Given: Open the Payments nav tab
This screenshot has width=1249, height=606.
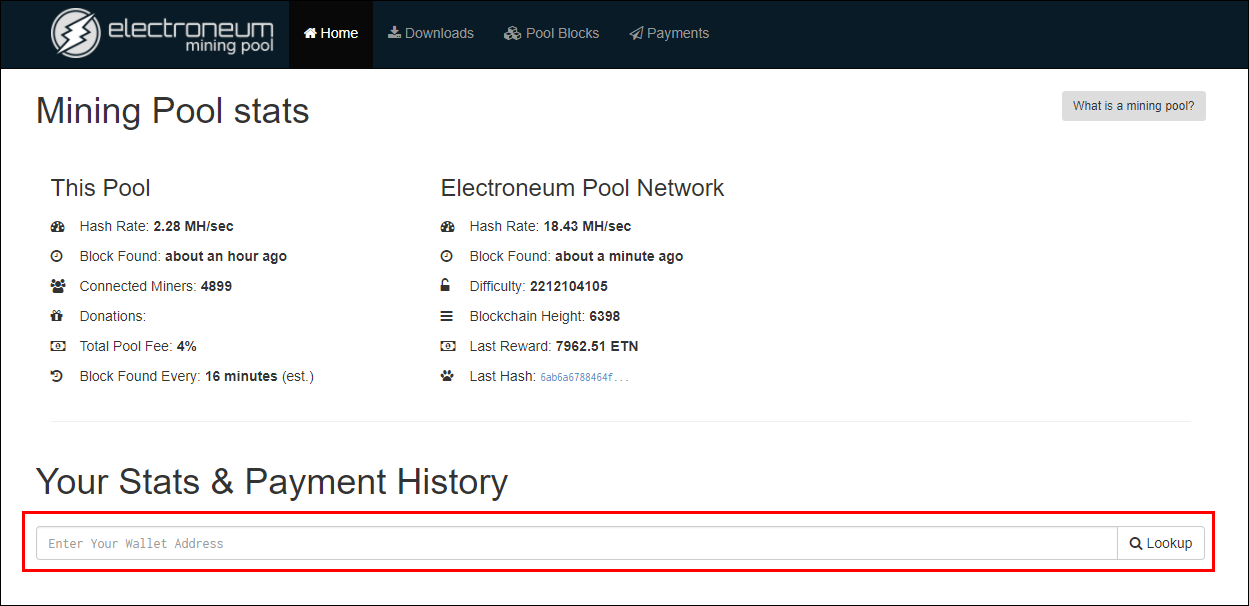Looking at the screenshot, I should tap(669, 33).
